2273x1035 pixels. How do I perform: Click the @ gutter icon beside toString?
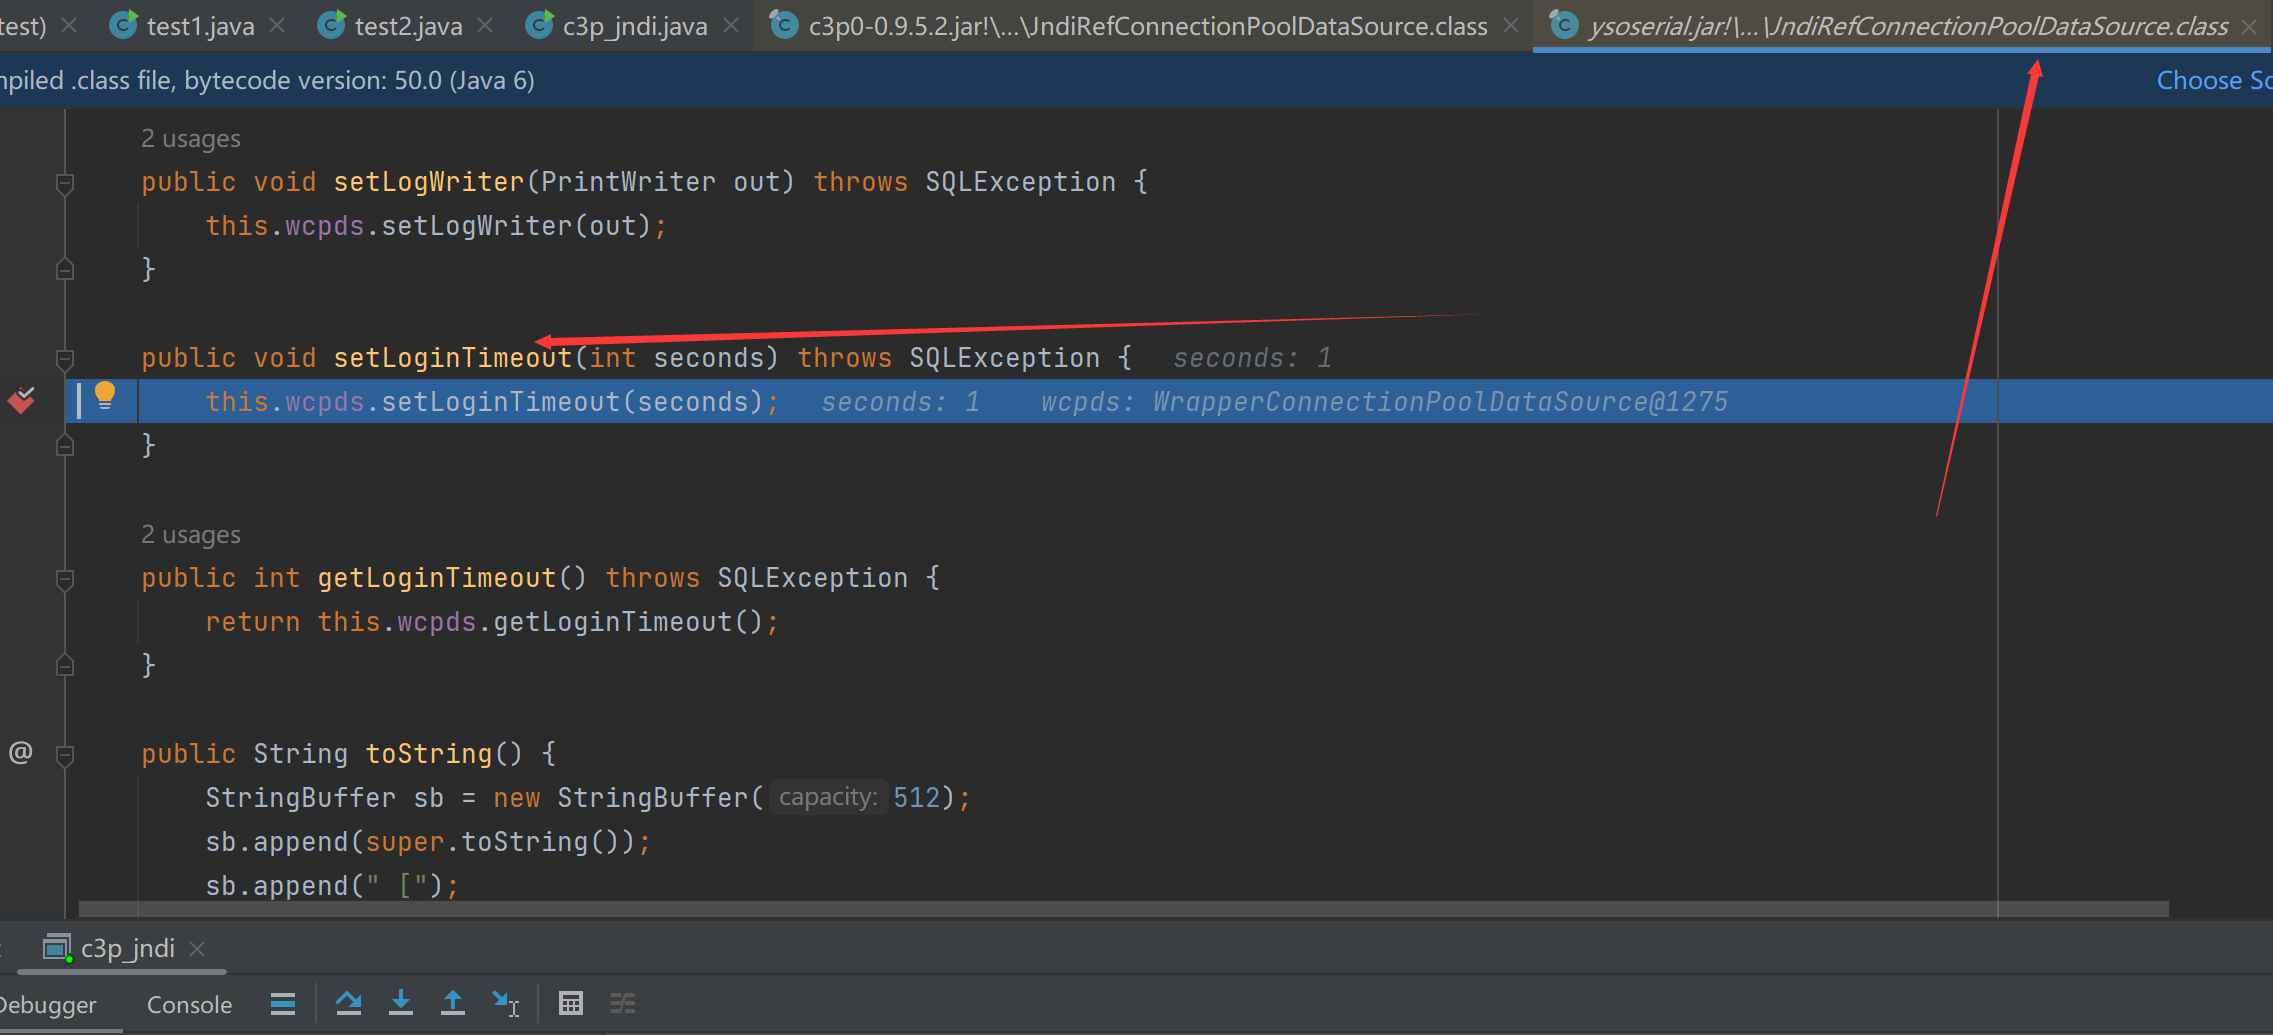(x=21, y=752)
